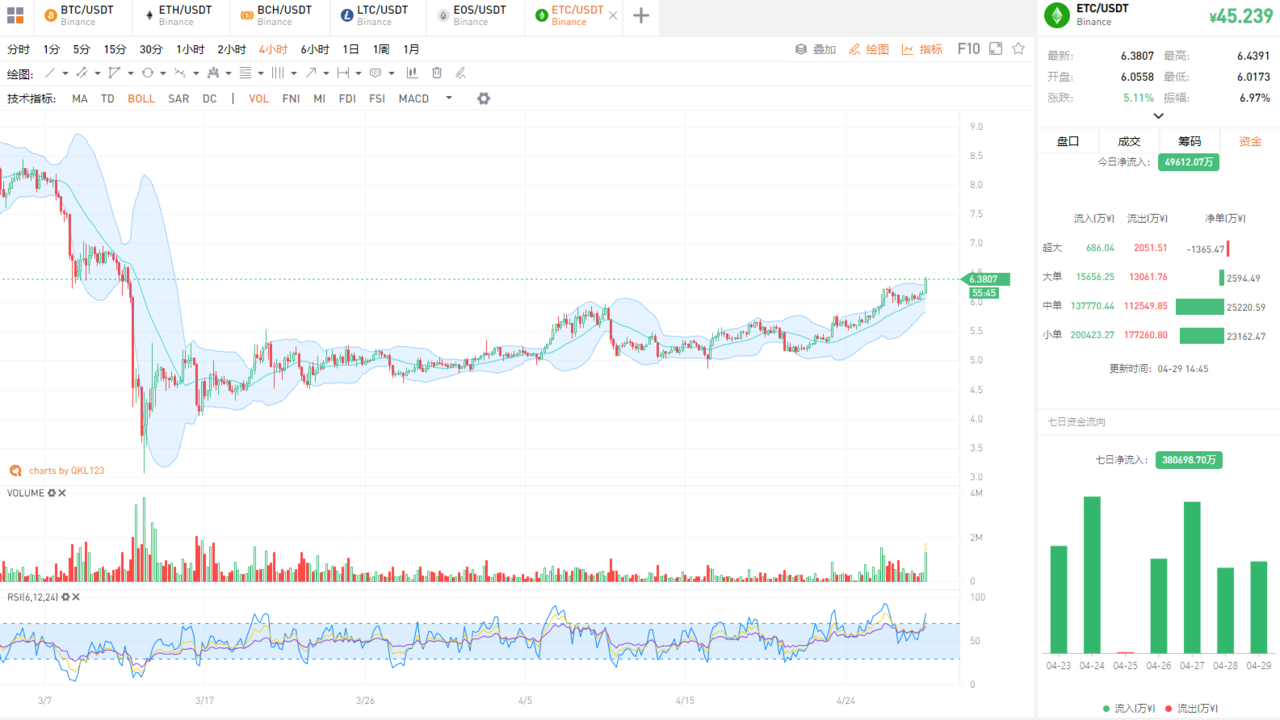
Task: Select the vertical lines cycle tool
Action: coord(278,73)
